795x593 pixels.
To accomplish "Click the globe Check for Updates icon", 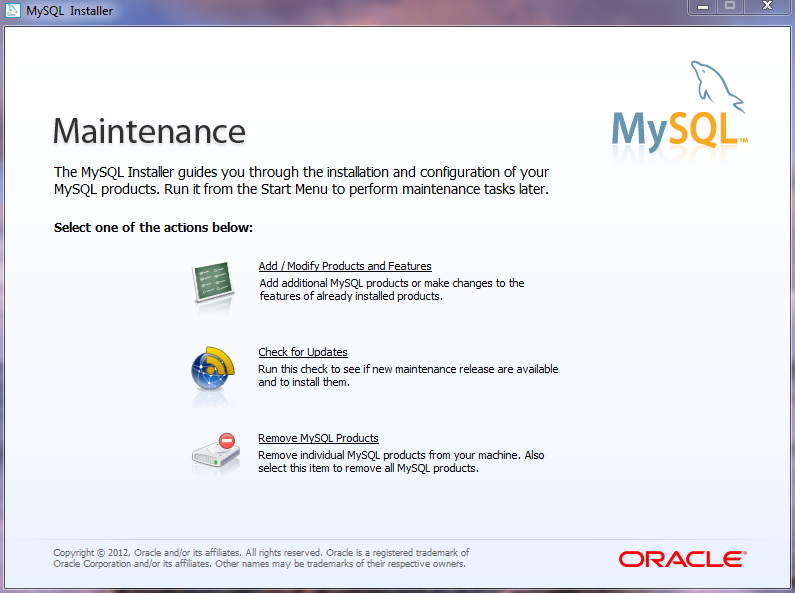I will (x=213, y=368).
